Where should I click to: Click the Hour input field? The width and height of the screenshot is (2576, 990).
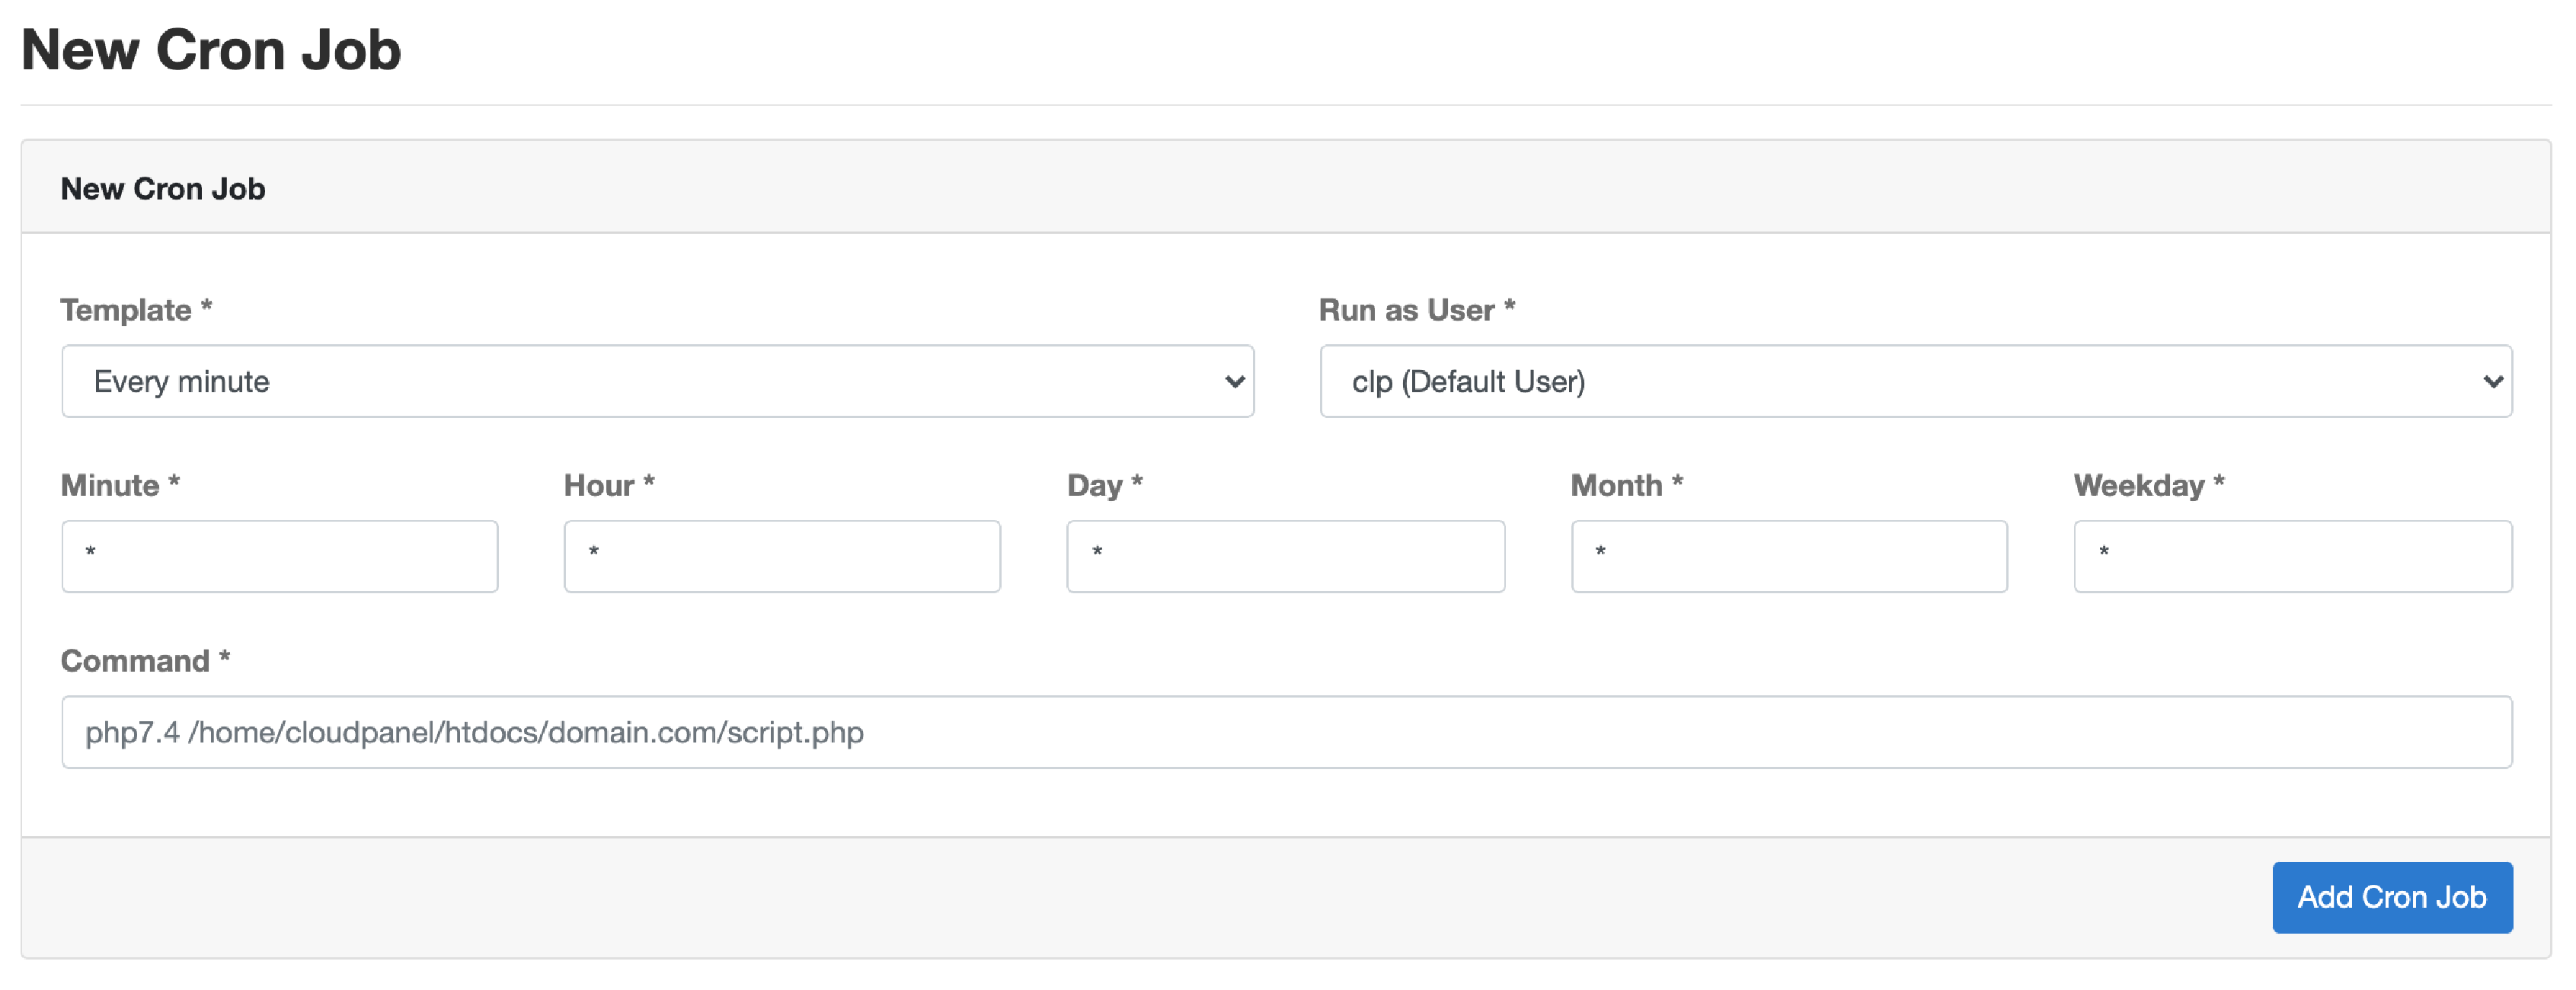click(x=782, y=556)
